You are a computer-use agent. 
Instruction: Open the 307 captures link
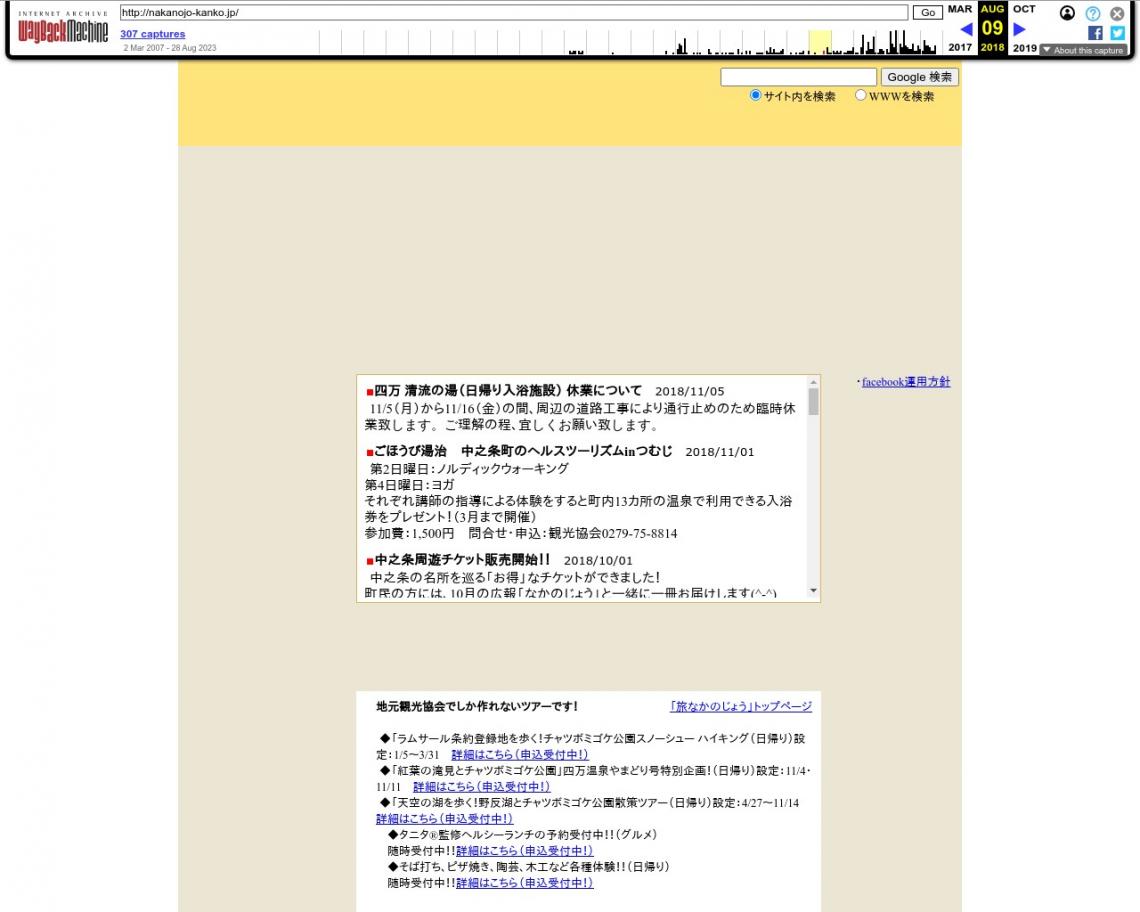coord(153,33)
